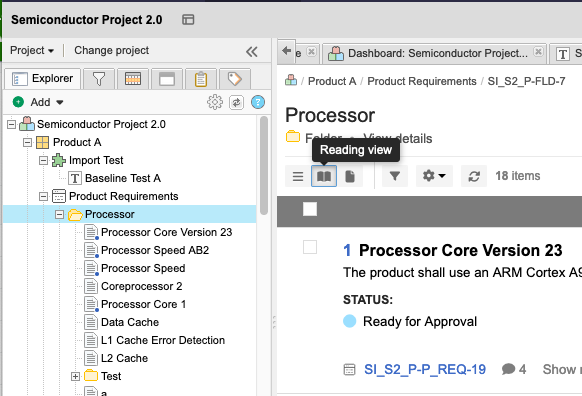The height and width of the screenshot is (396, 582).
Task: Click SI_S2_P-FLD-7 breadcrumb
Action: tap(526, 81)
